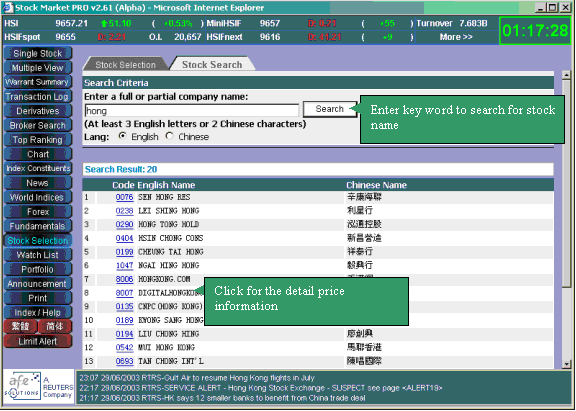Select the SEN HONG RES row name
This screenshot has width=576, height=411.
click(x=164, y=197)
